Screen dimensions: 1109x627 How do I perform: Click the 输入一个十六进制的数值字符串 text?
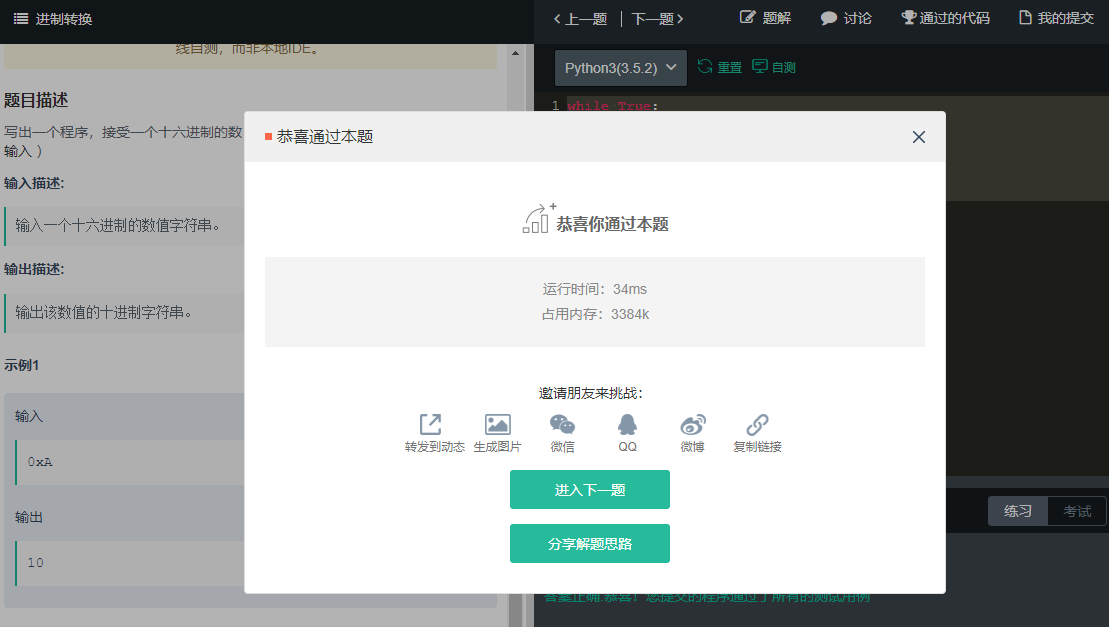(117, 225)
